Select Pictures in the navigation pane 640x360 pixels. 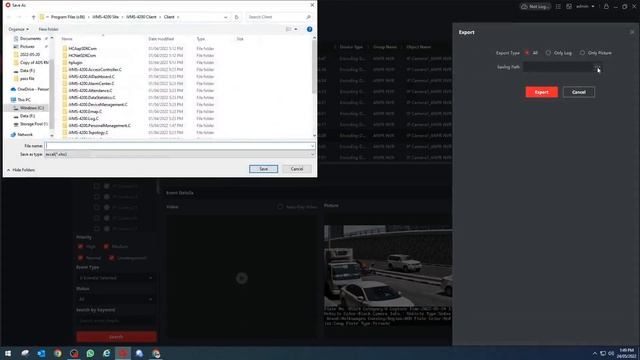pyautogui.click(x=27, y=47)
